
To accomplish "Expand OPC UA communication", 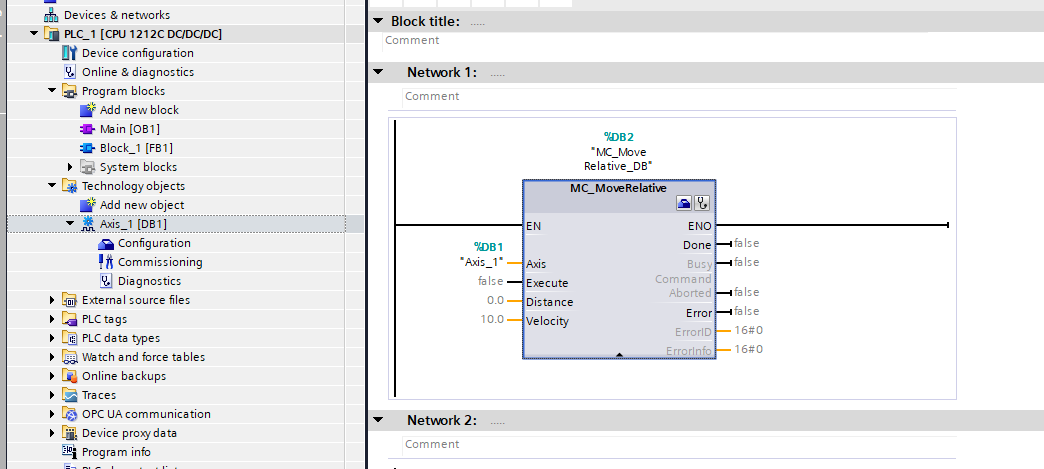I will coord(53,414).
